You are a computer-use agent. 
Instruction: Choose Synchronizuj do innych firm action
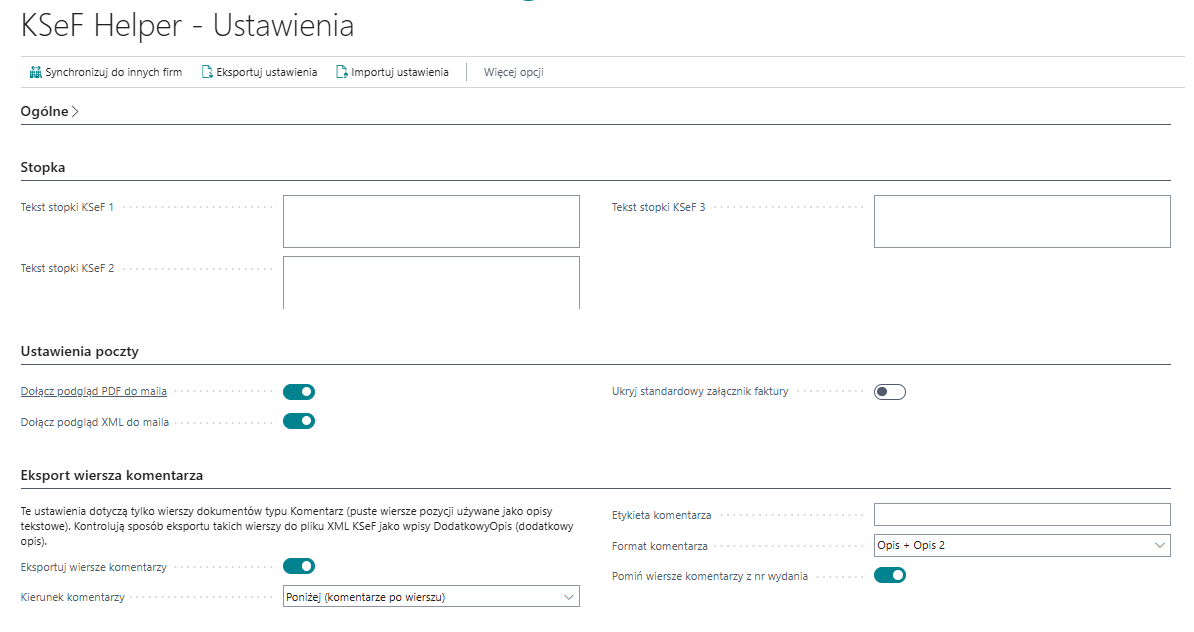[x=106, y=72]
